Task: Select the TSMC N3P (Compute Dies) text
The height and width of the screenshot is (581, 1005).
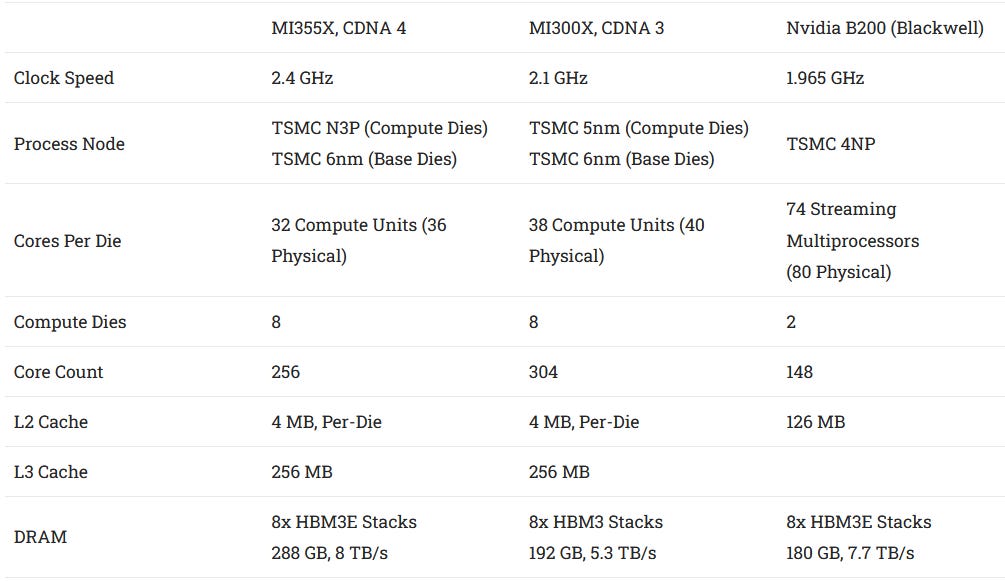Action: (x=379, y=128)
